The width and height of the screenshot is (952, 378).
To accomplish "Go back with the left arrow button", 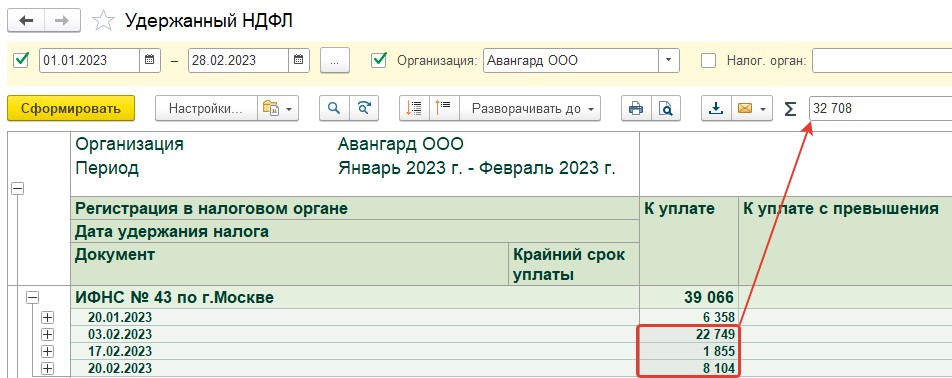I will pos(26,21).
